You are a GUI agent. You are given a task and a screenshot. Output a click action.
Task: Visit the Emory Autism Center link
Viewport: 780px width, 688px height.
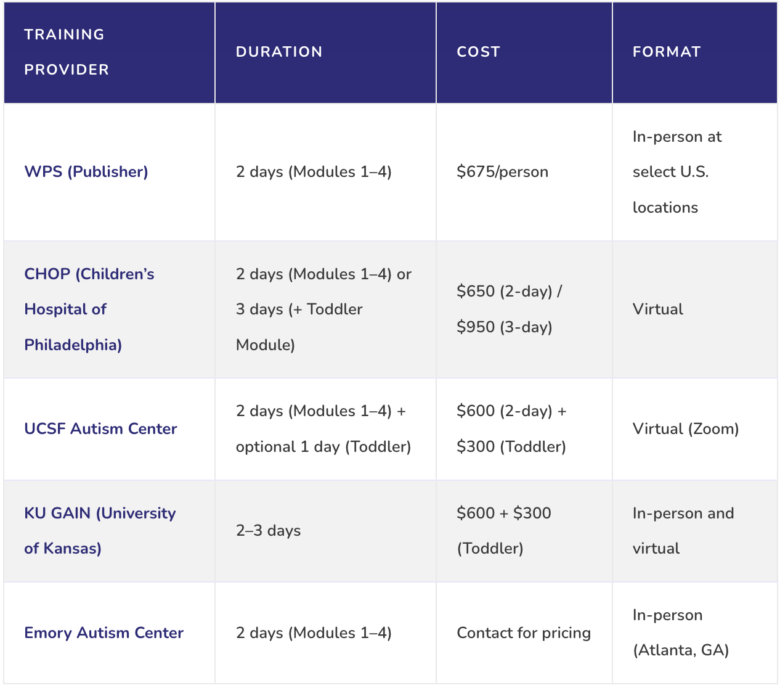[x=104, y=632]
